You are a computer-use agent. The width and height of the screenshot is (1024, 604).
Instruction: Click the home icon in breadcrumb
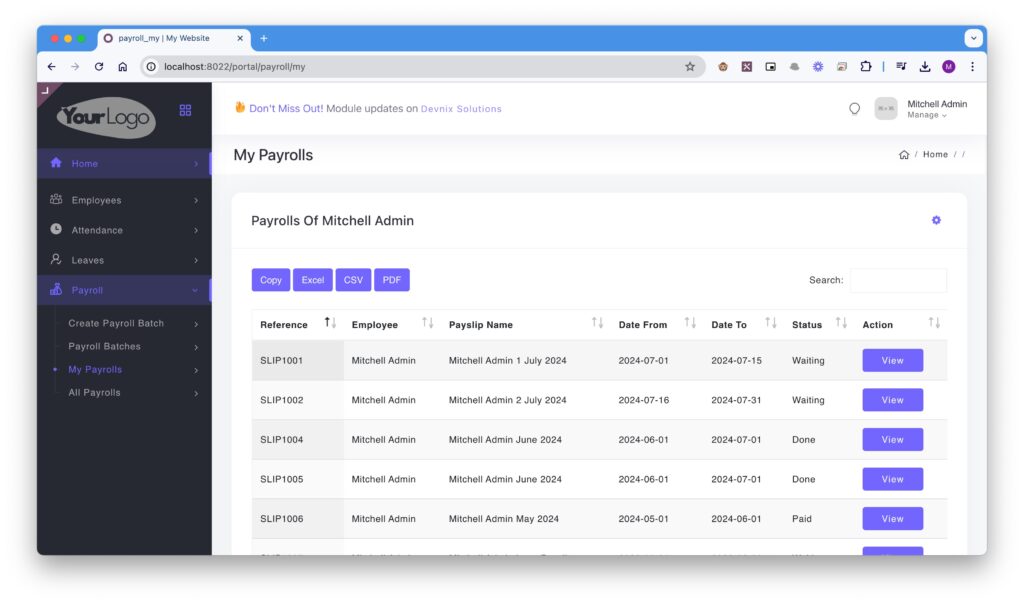904,155
